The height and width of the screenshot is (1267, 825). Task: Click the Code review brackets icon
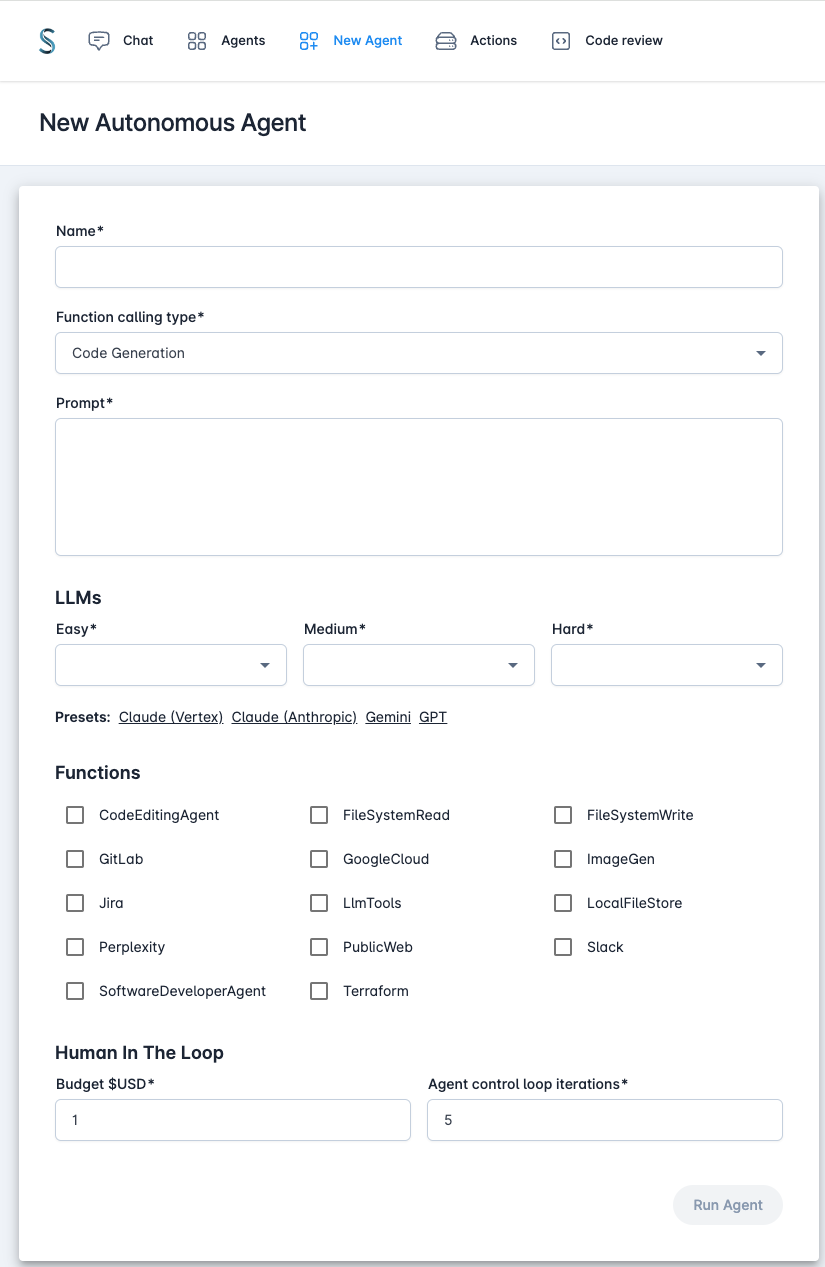[x=561, y=41]
